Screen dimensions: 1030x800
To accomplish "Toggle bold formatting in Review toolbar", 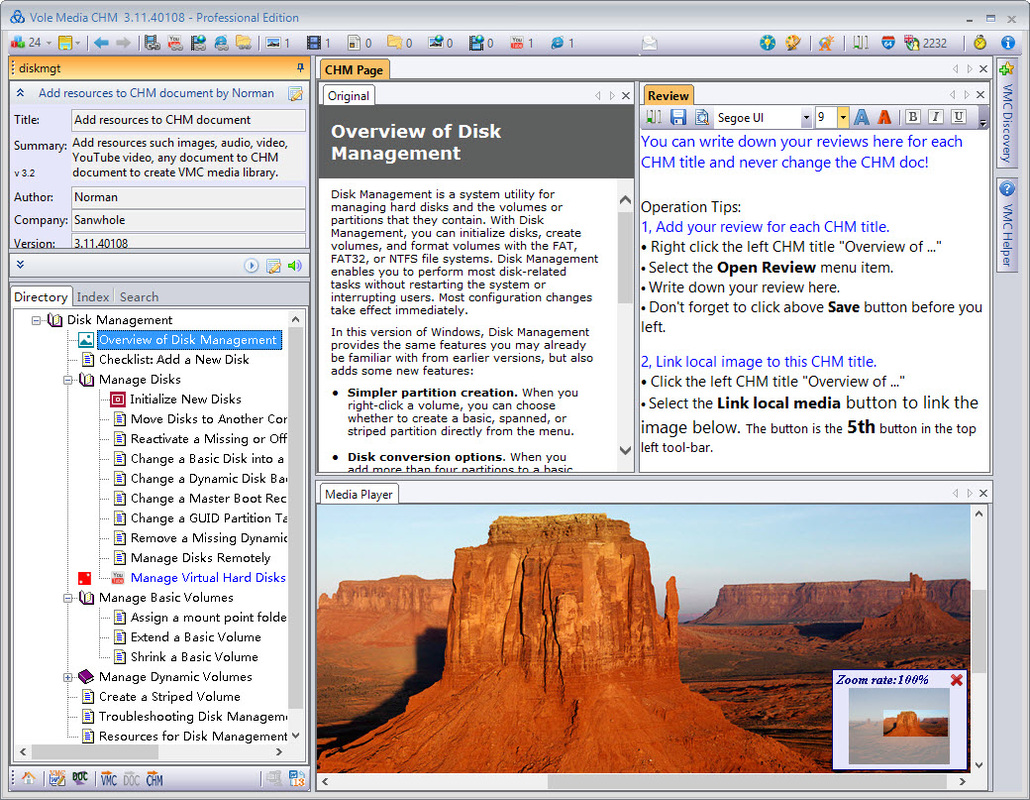I will pyautogui.click(x=912, y=118).
